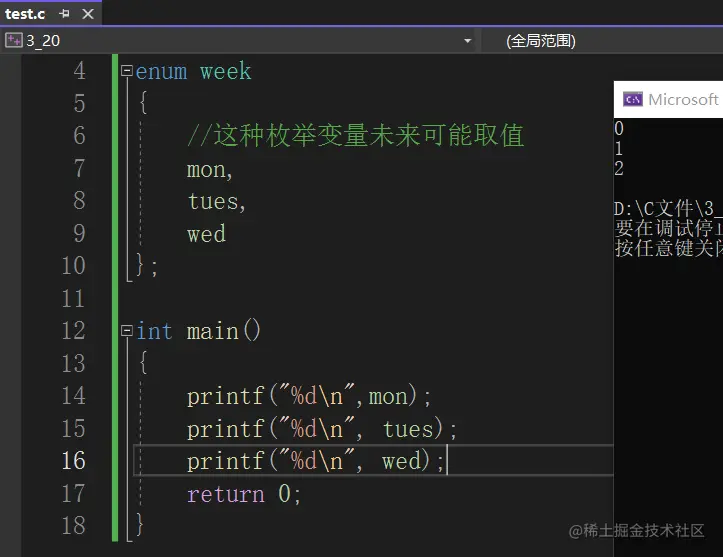723x557 pixels.
Task: Click the int keyword on line 12
Action: coord(154,332)
